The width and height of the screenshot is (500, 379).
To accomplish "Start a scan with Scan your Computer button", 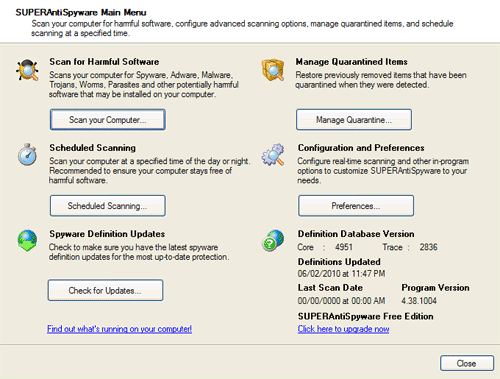I will (108, 120).
